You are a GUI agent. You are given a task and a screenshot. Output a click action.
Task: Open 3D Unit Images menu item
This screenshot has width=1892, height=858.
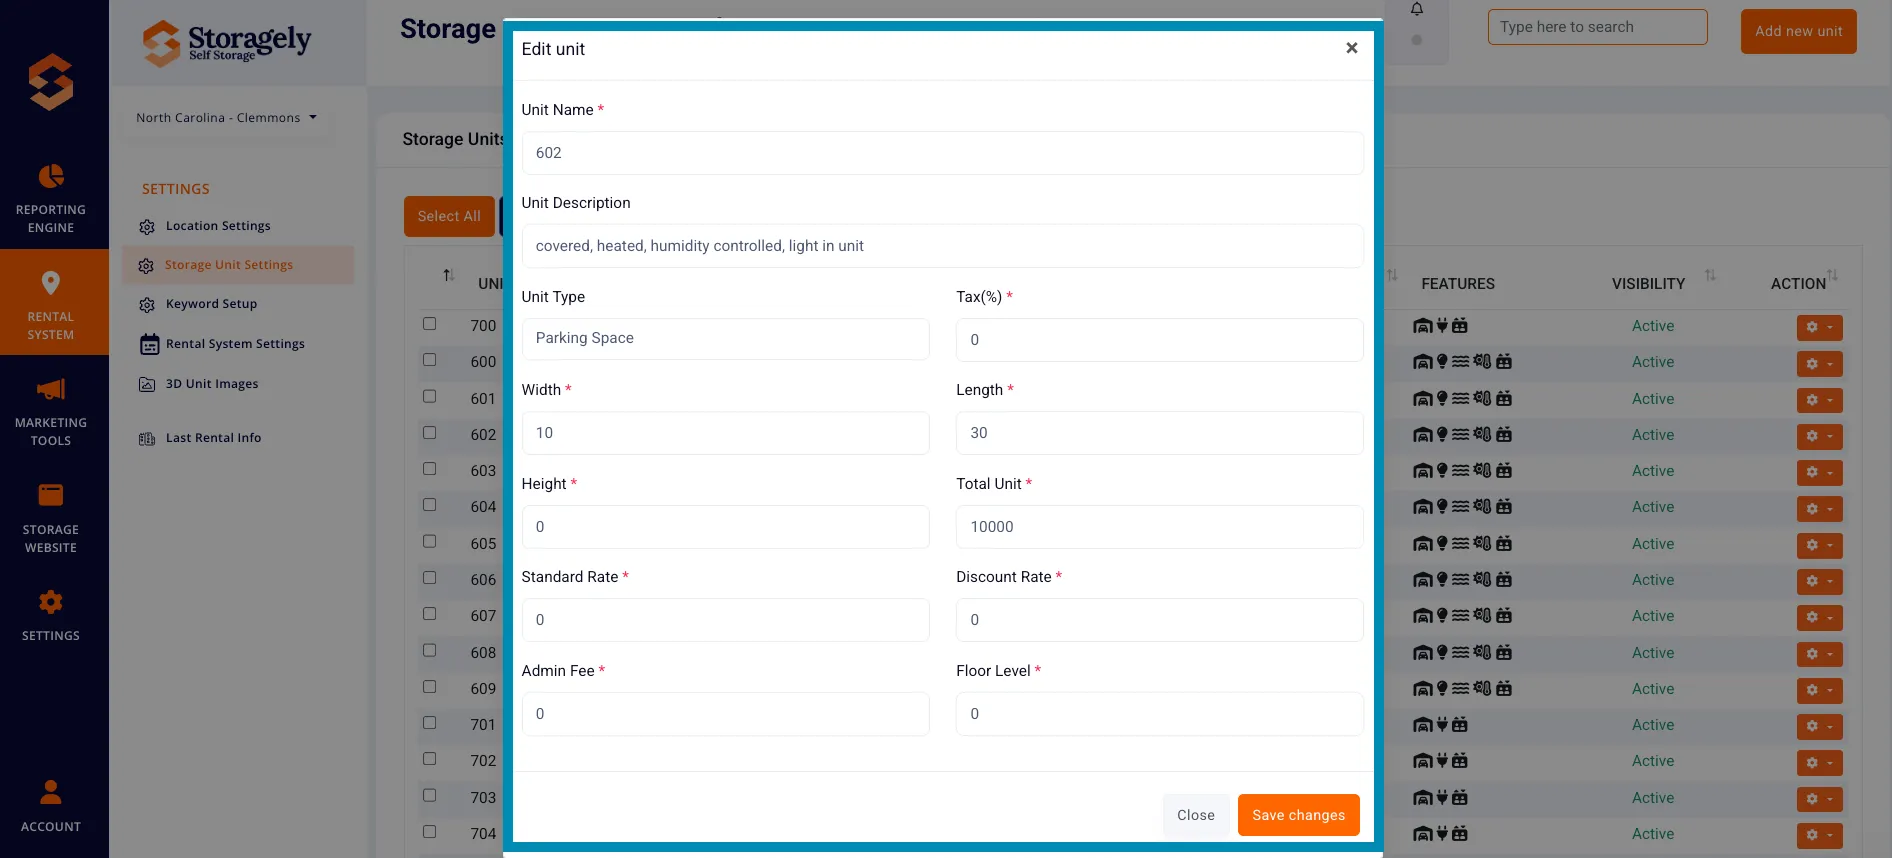pyautogui.click(x=212, y=384)
